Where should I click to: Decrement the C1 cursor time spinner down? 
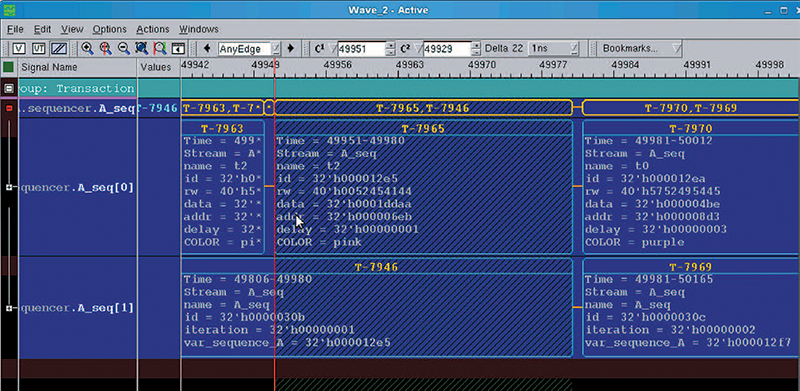coord(391,53)
